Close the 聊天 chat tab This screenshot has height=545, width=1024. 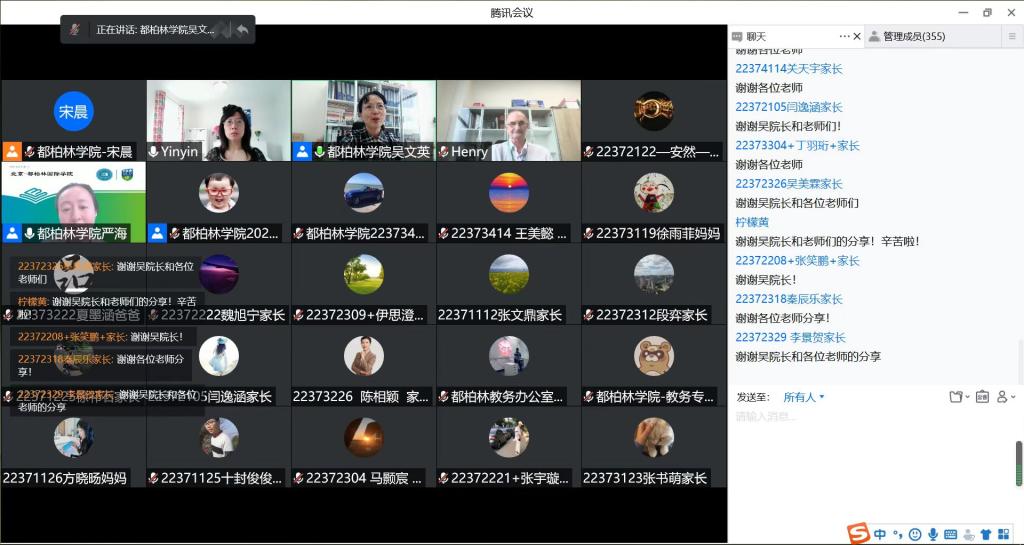click(857, 36)
